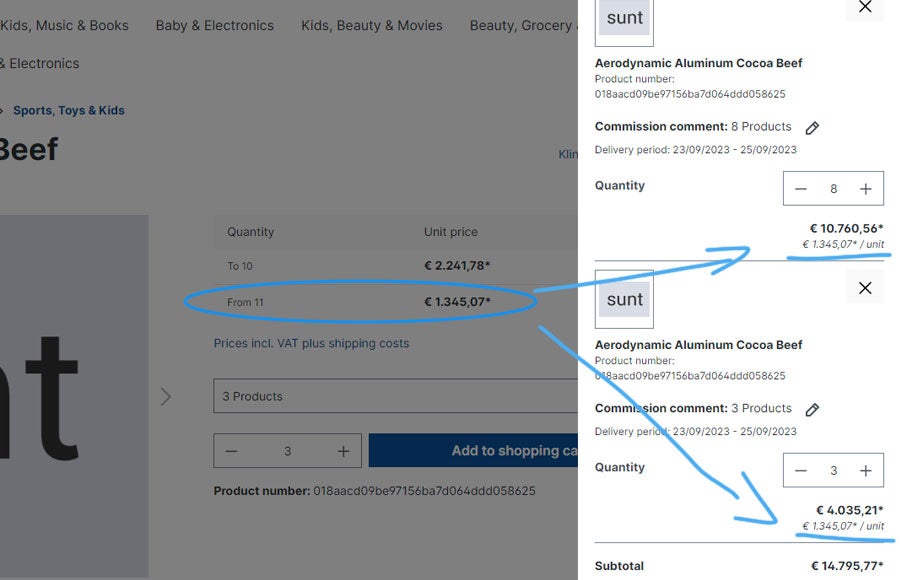Increase quantity of the 3-unit cart item
Image resolution: width=900 pixels, height=580 pixels.
[866, 471]
